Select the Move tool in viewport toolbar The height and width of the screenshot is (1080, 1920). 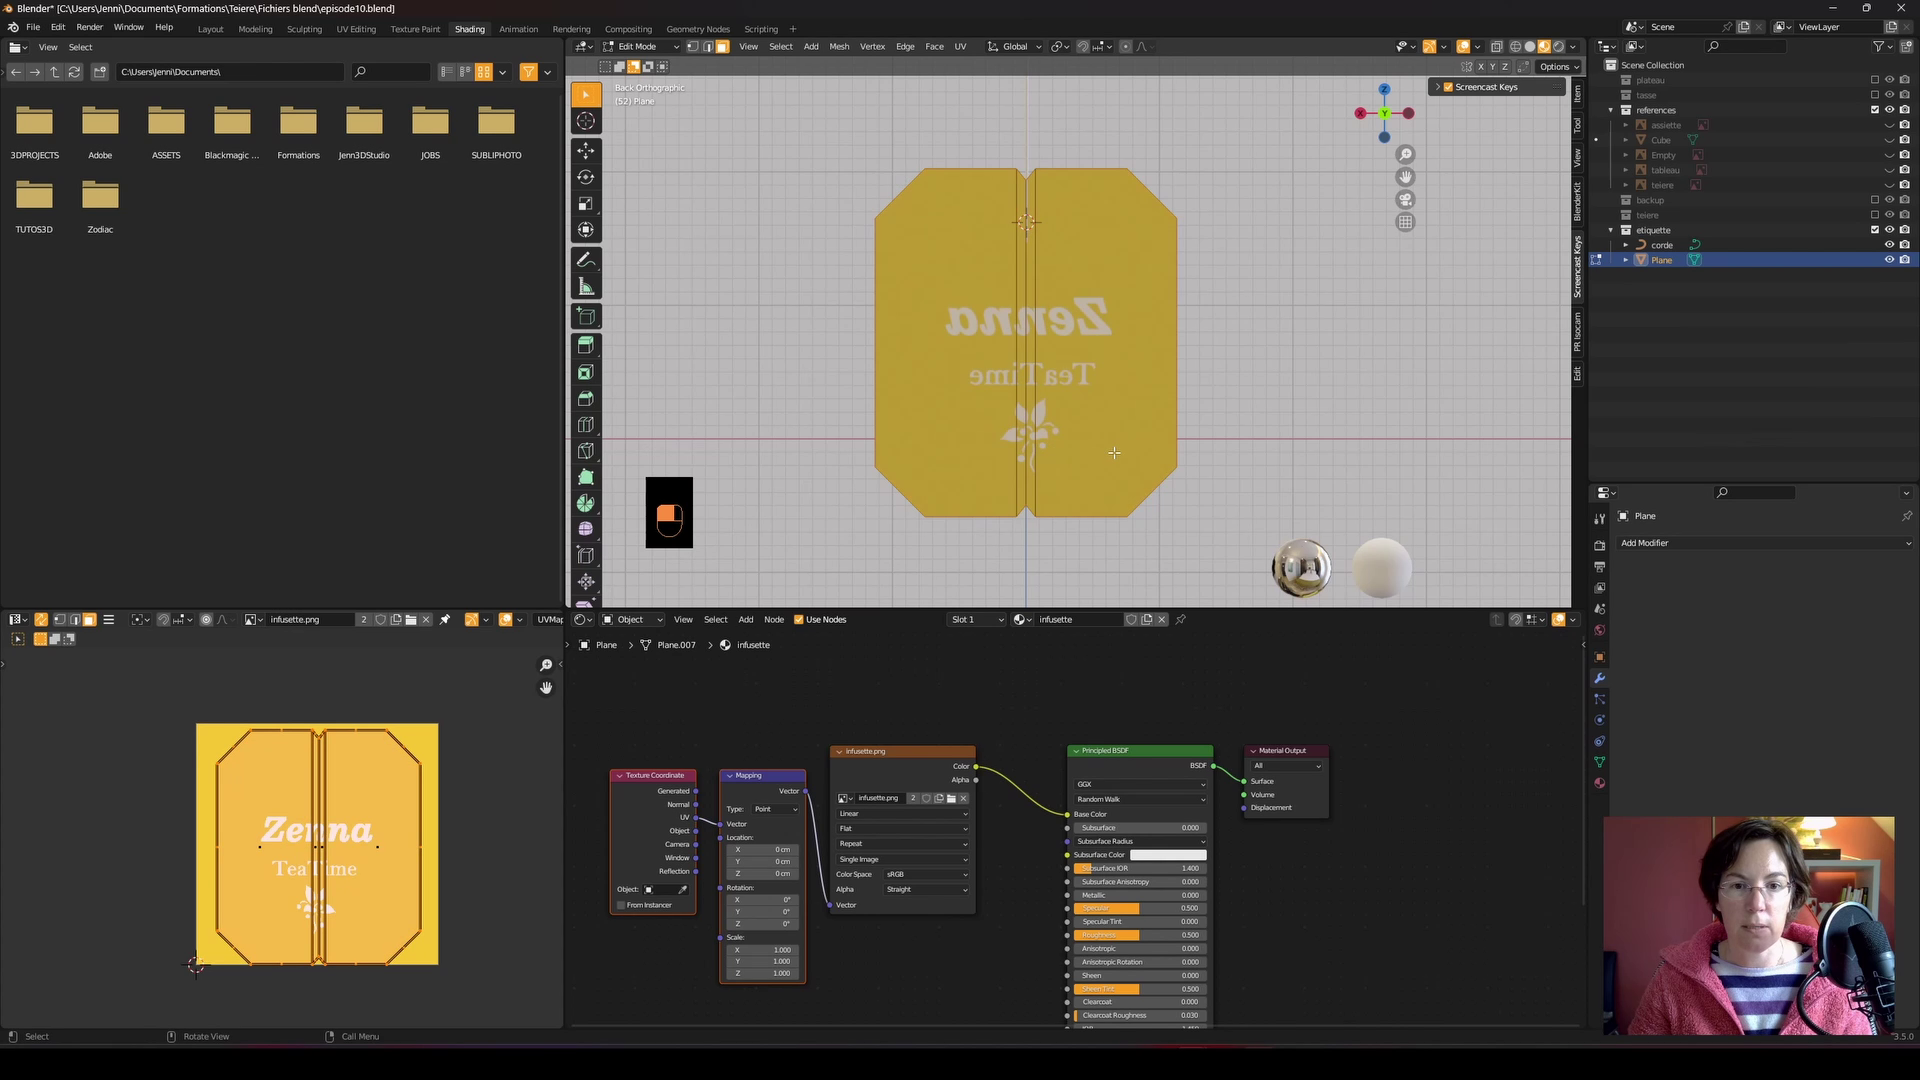(586, 150)
